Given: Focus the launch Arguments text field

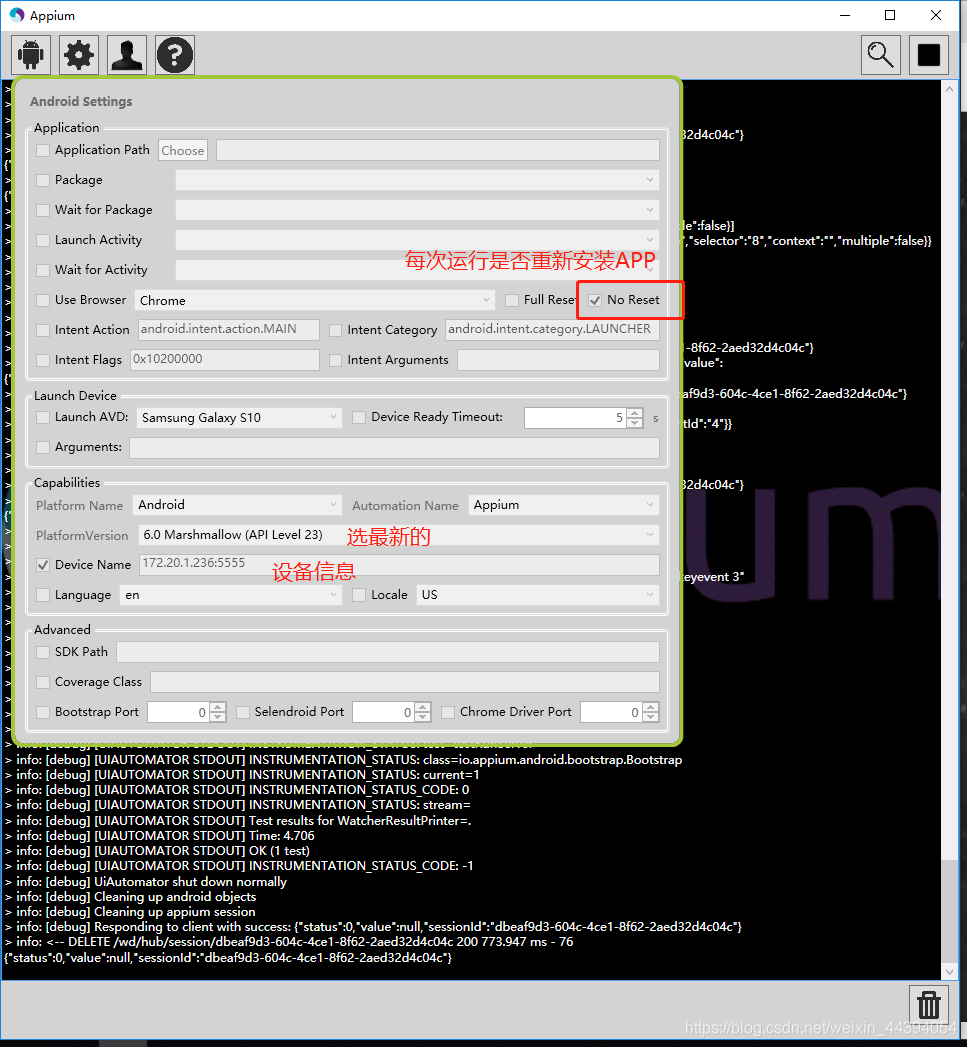Looking at the screenshot, I should point(394,447).
